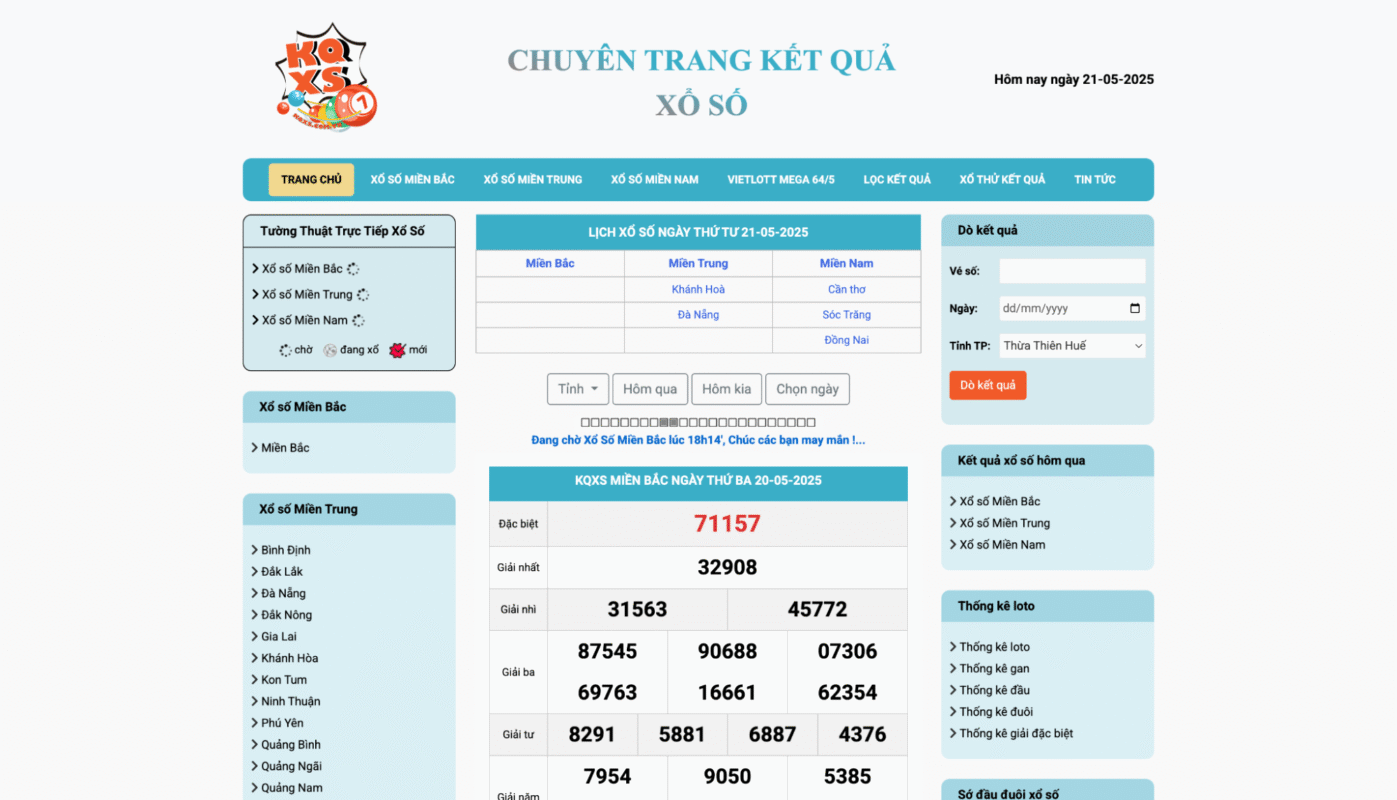
Task: Open LỌC KẾT QUẢ menu item
Action: (897, 180)
